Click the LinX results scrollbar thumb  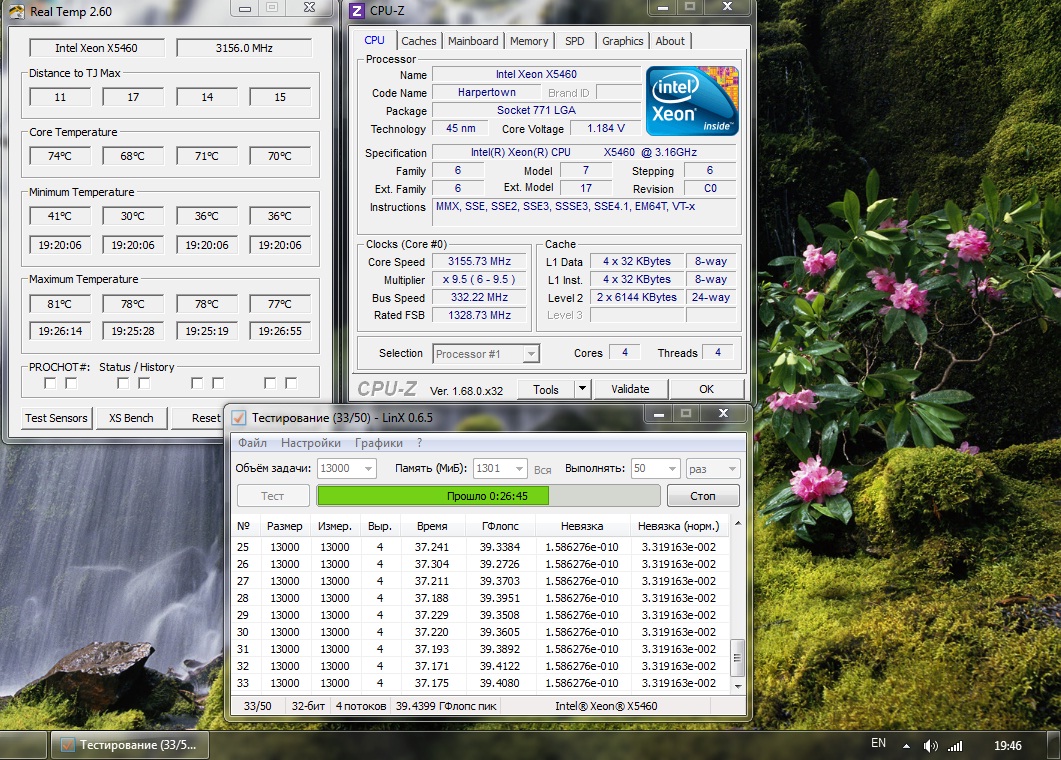(x=738, y=657)
